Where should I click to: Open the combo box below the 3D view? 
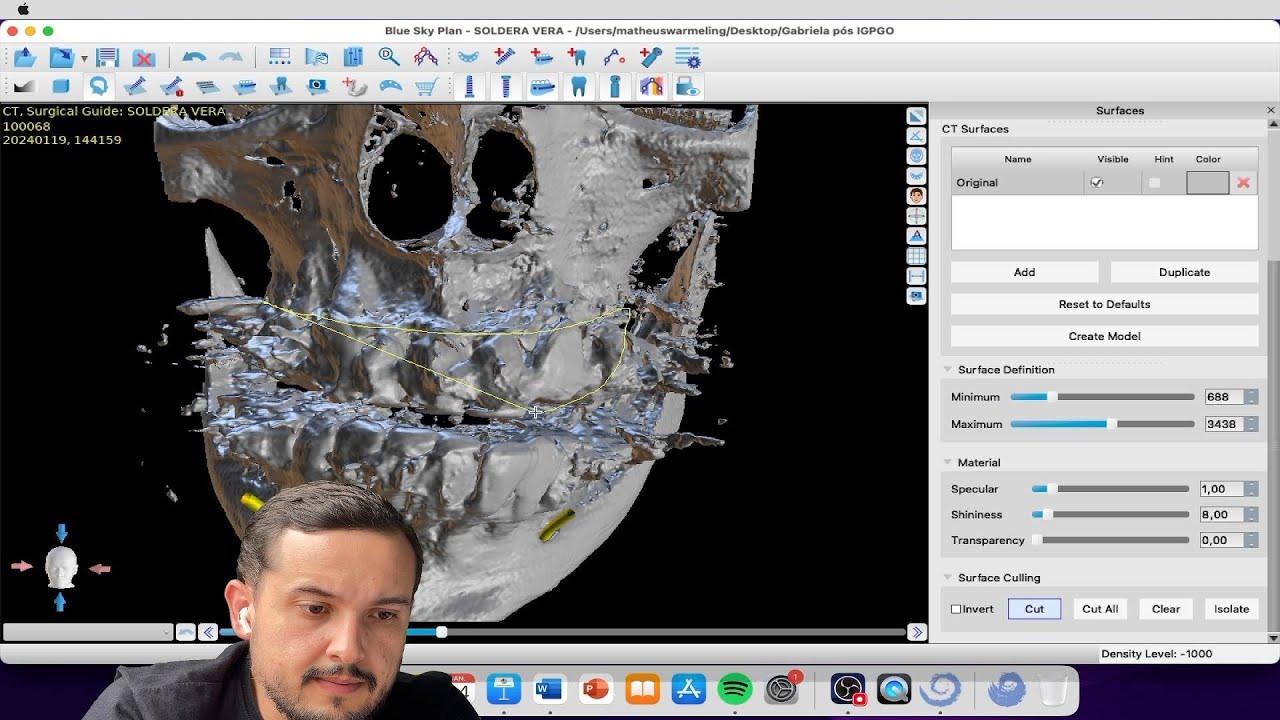click(88, 632)
